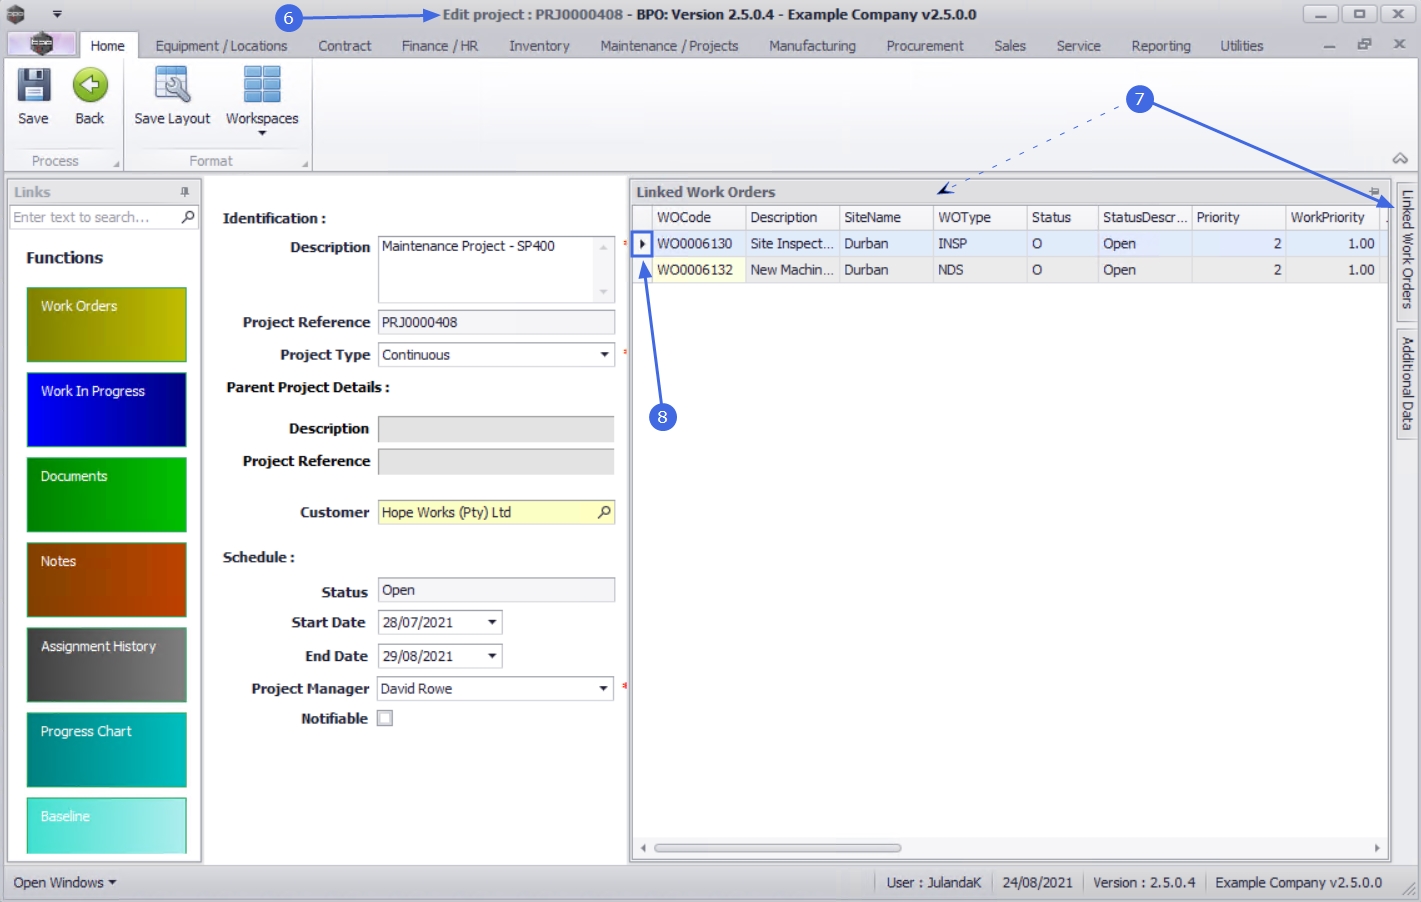This screenshot has height=902, width=1421.
Task: Click the Links search magnifier icon
Action: click(x=188, y=217)
